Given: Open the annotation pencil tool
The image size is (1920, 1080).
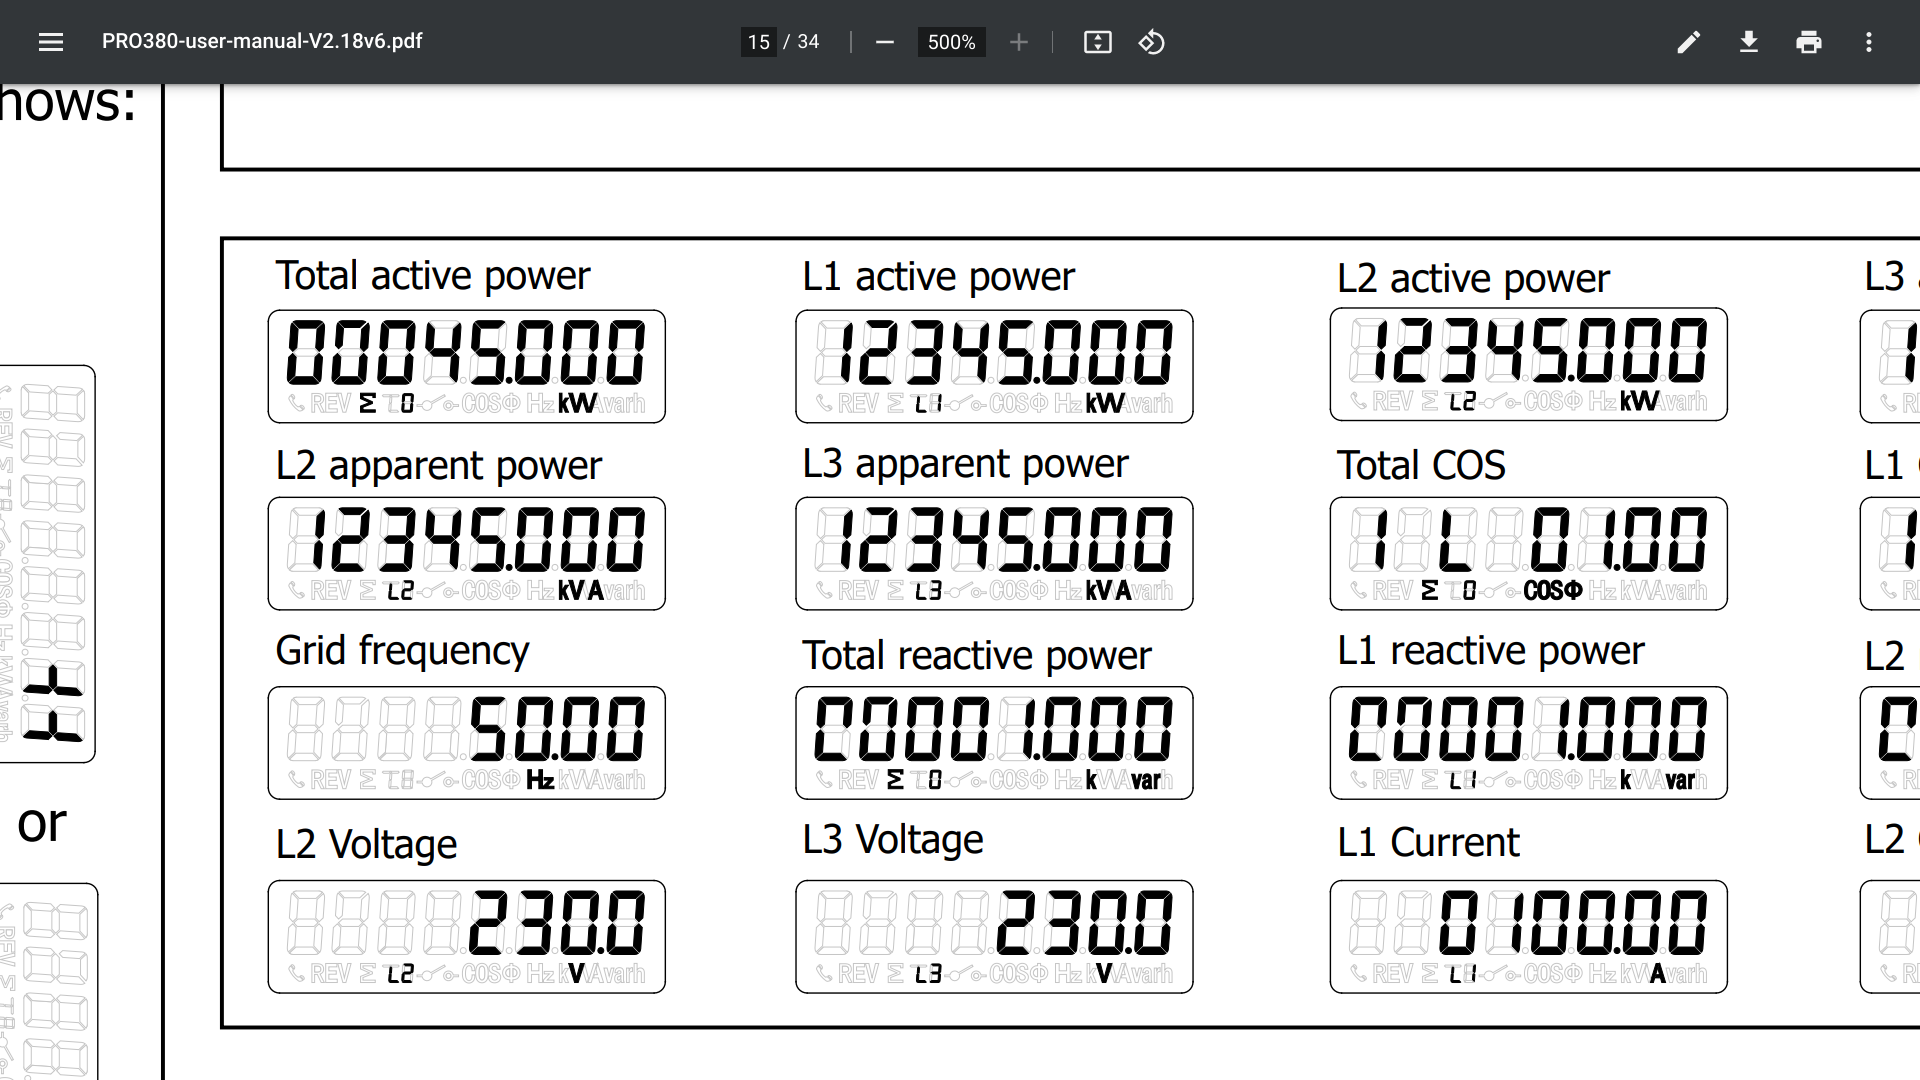Looking at the screenshot, I should [1688, 42].
